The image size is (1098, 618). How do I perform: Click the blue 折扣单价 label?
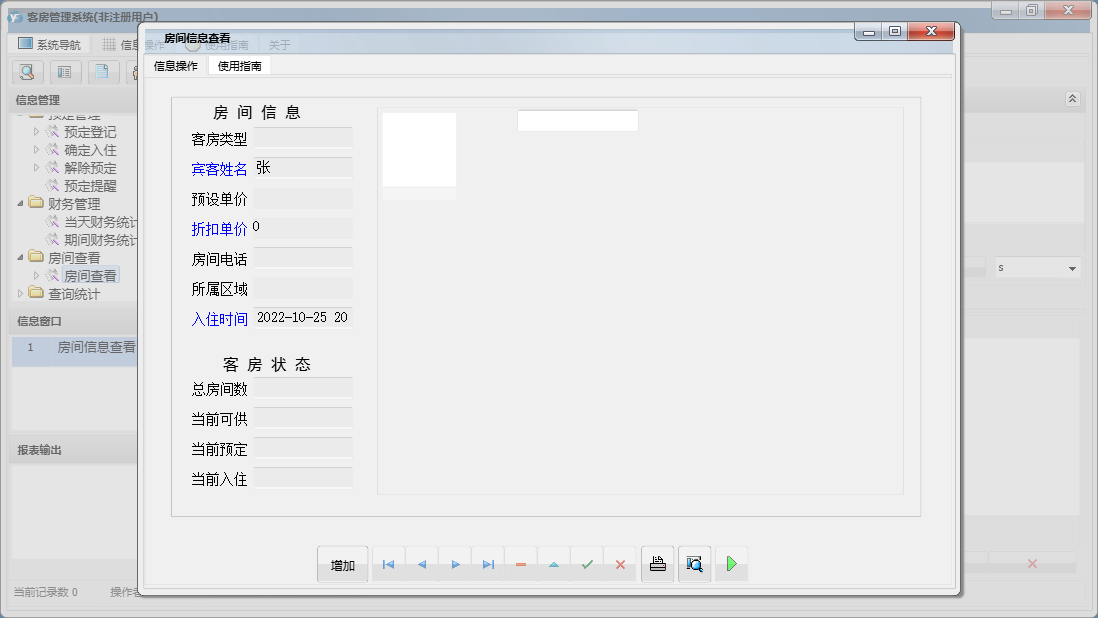point(219,230)
